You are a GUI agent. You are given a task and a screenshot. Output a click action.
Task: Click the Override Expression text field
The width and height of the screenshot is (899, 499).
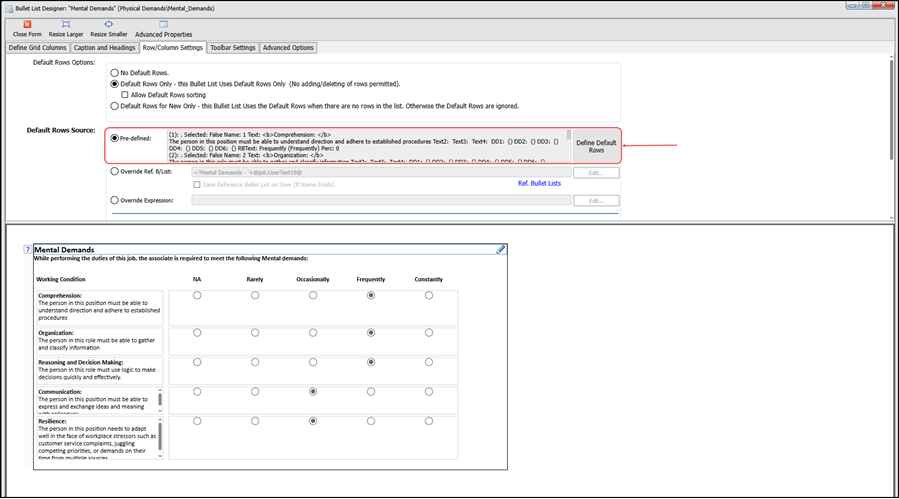pos(381,200)
